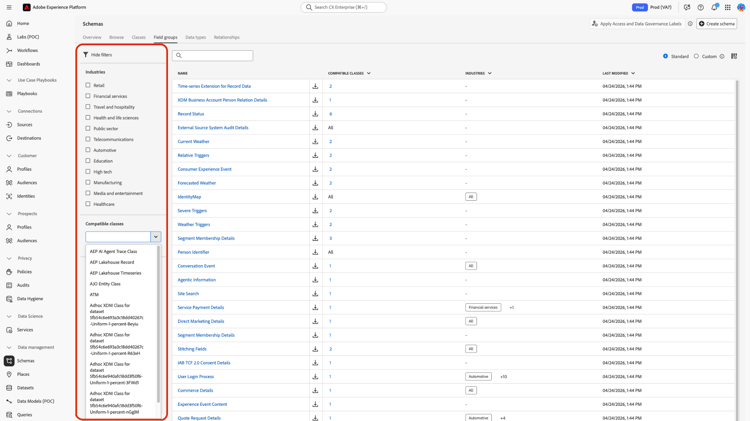Check Health and life sciences filter

point(88,118)
